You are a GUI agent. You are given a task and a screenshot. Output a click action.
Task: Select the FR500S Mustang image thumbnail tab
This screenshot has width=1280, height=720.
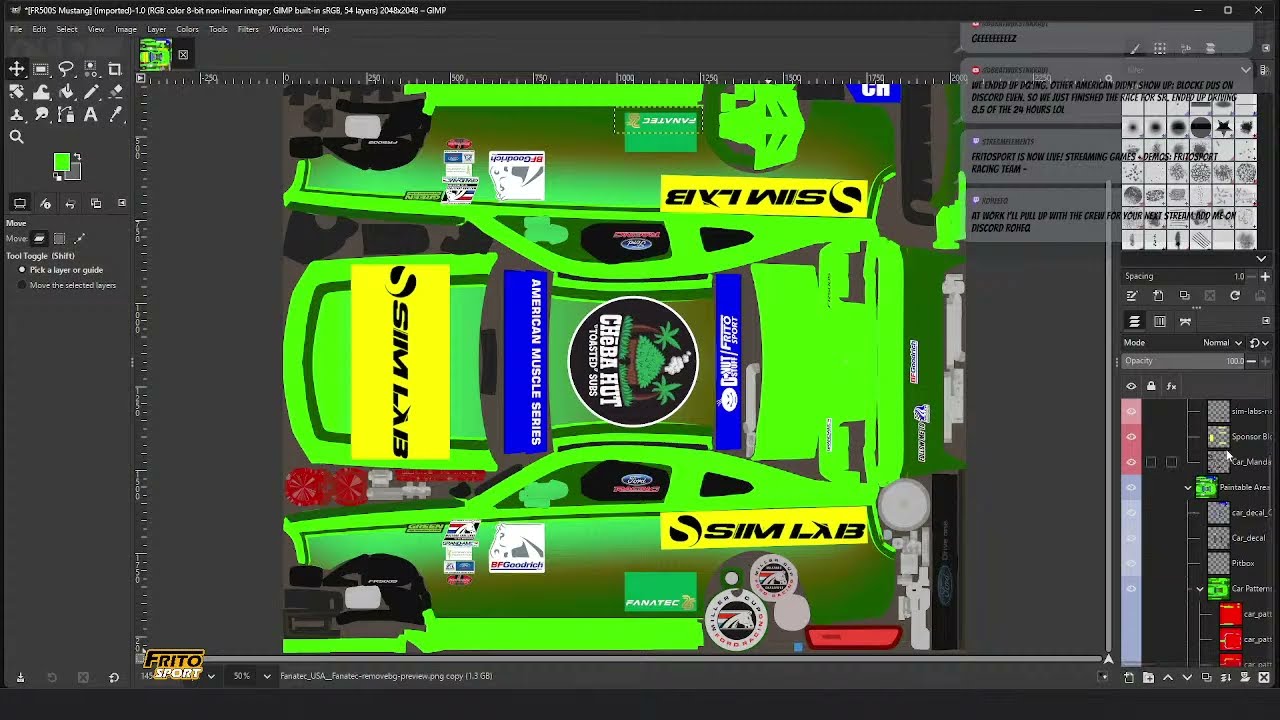tap(155, 54)
